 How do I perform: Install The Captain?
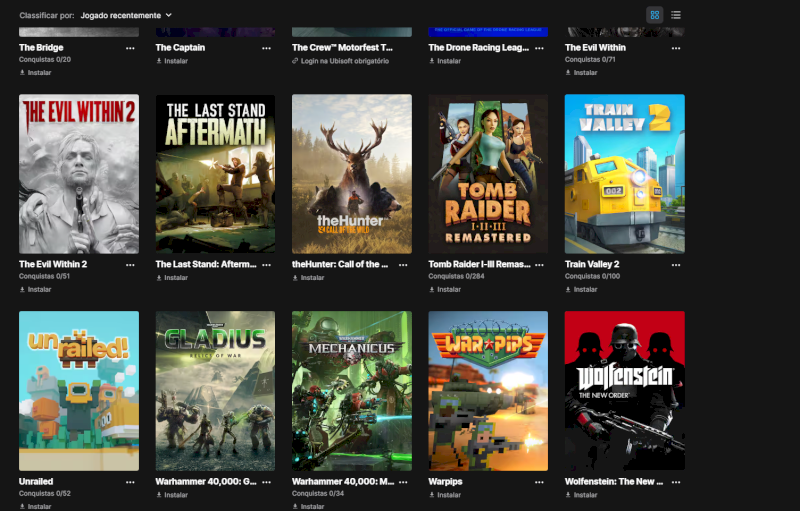coord(172,61)
